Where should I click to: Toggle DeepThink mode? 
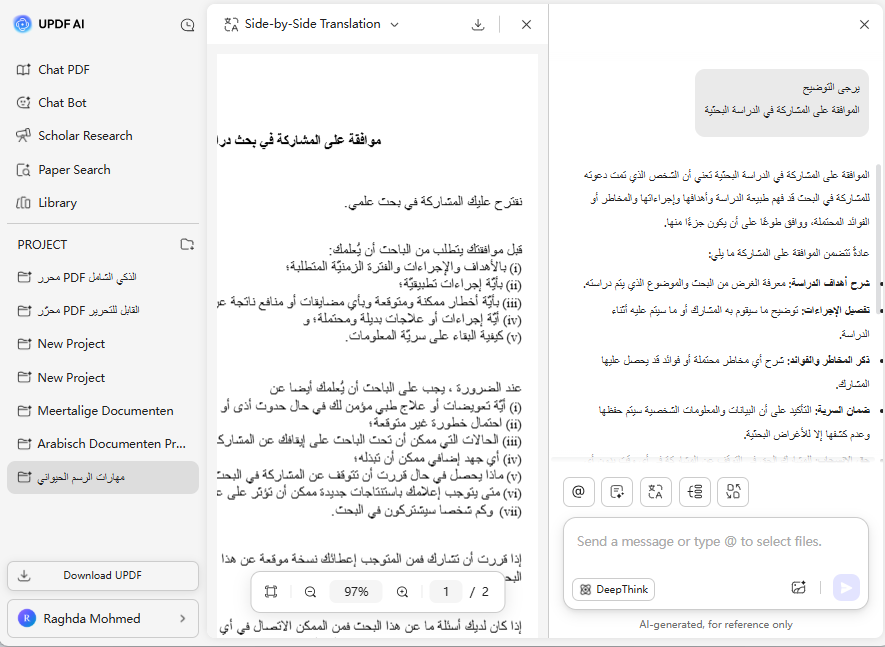pos(614,589)
